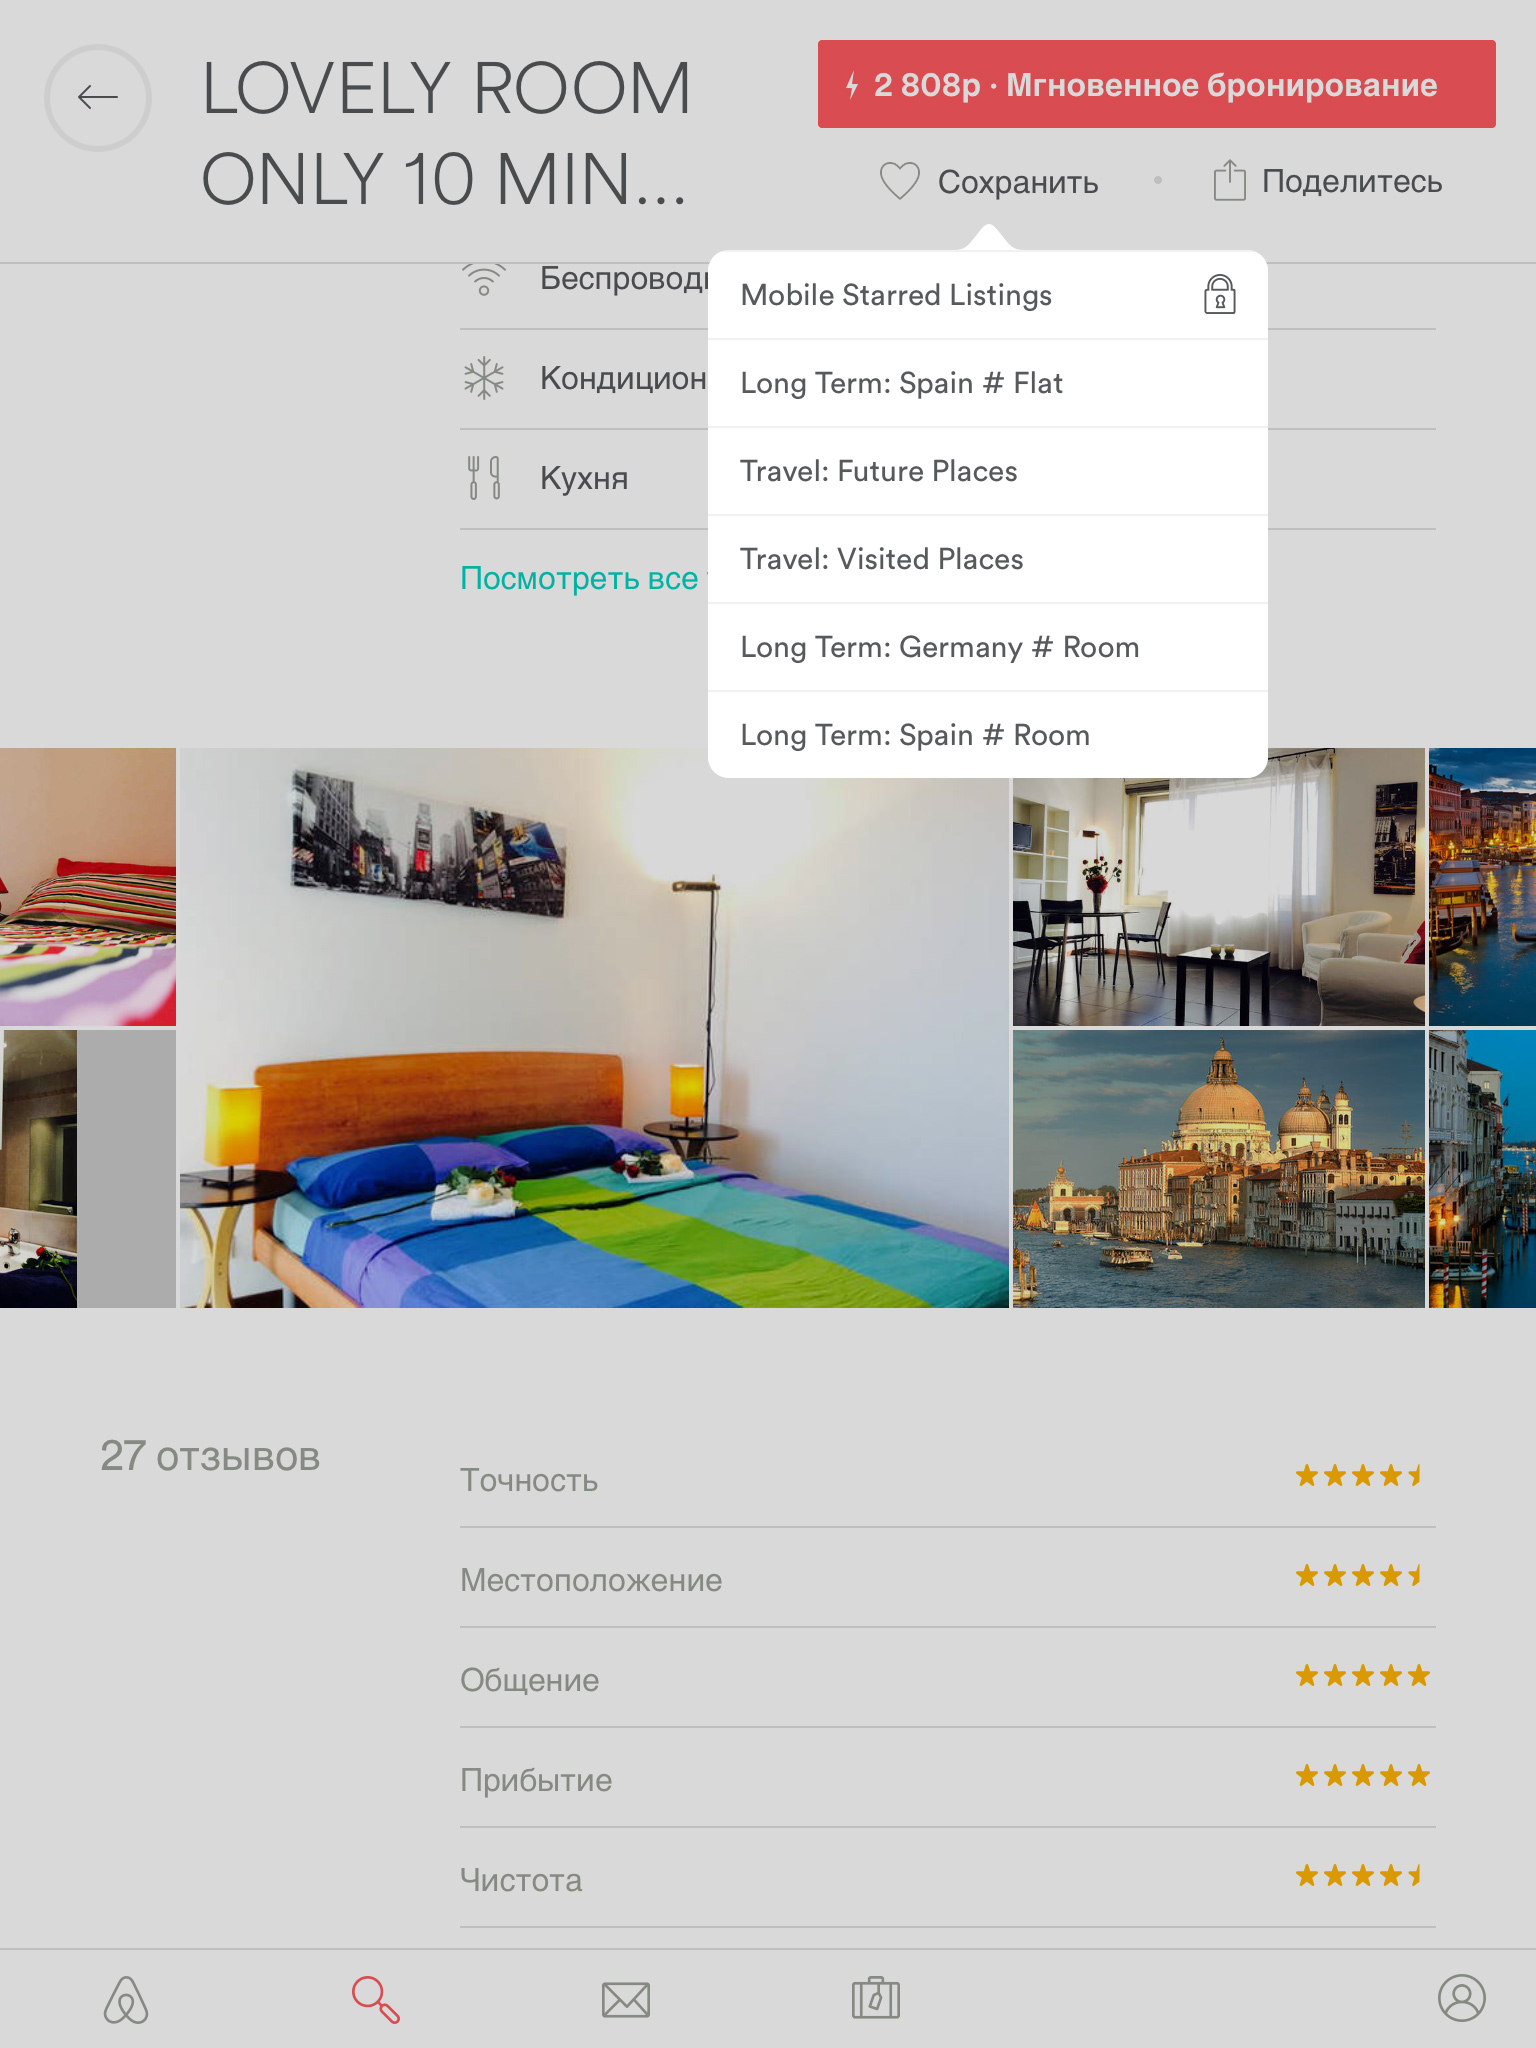Select Long Term: Germany # Room
The image size is (1536, 2048).
988,647
